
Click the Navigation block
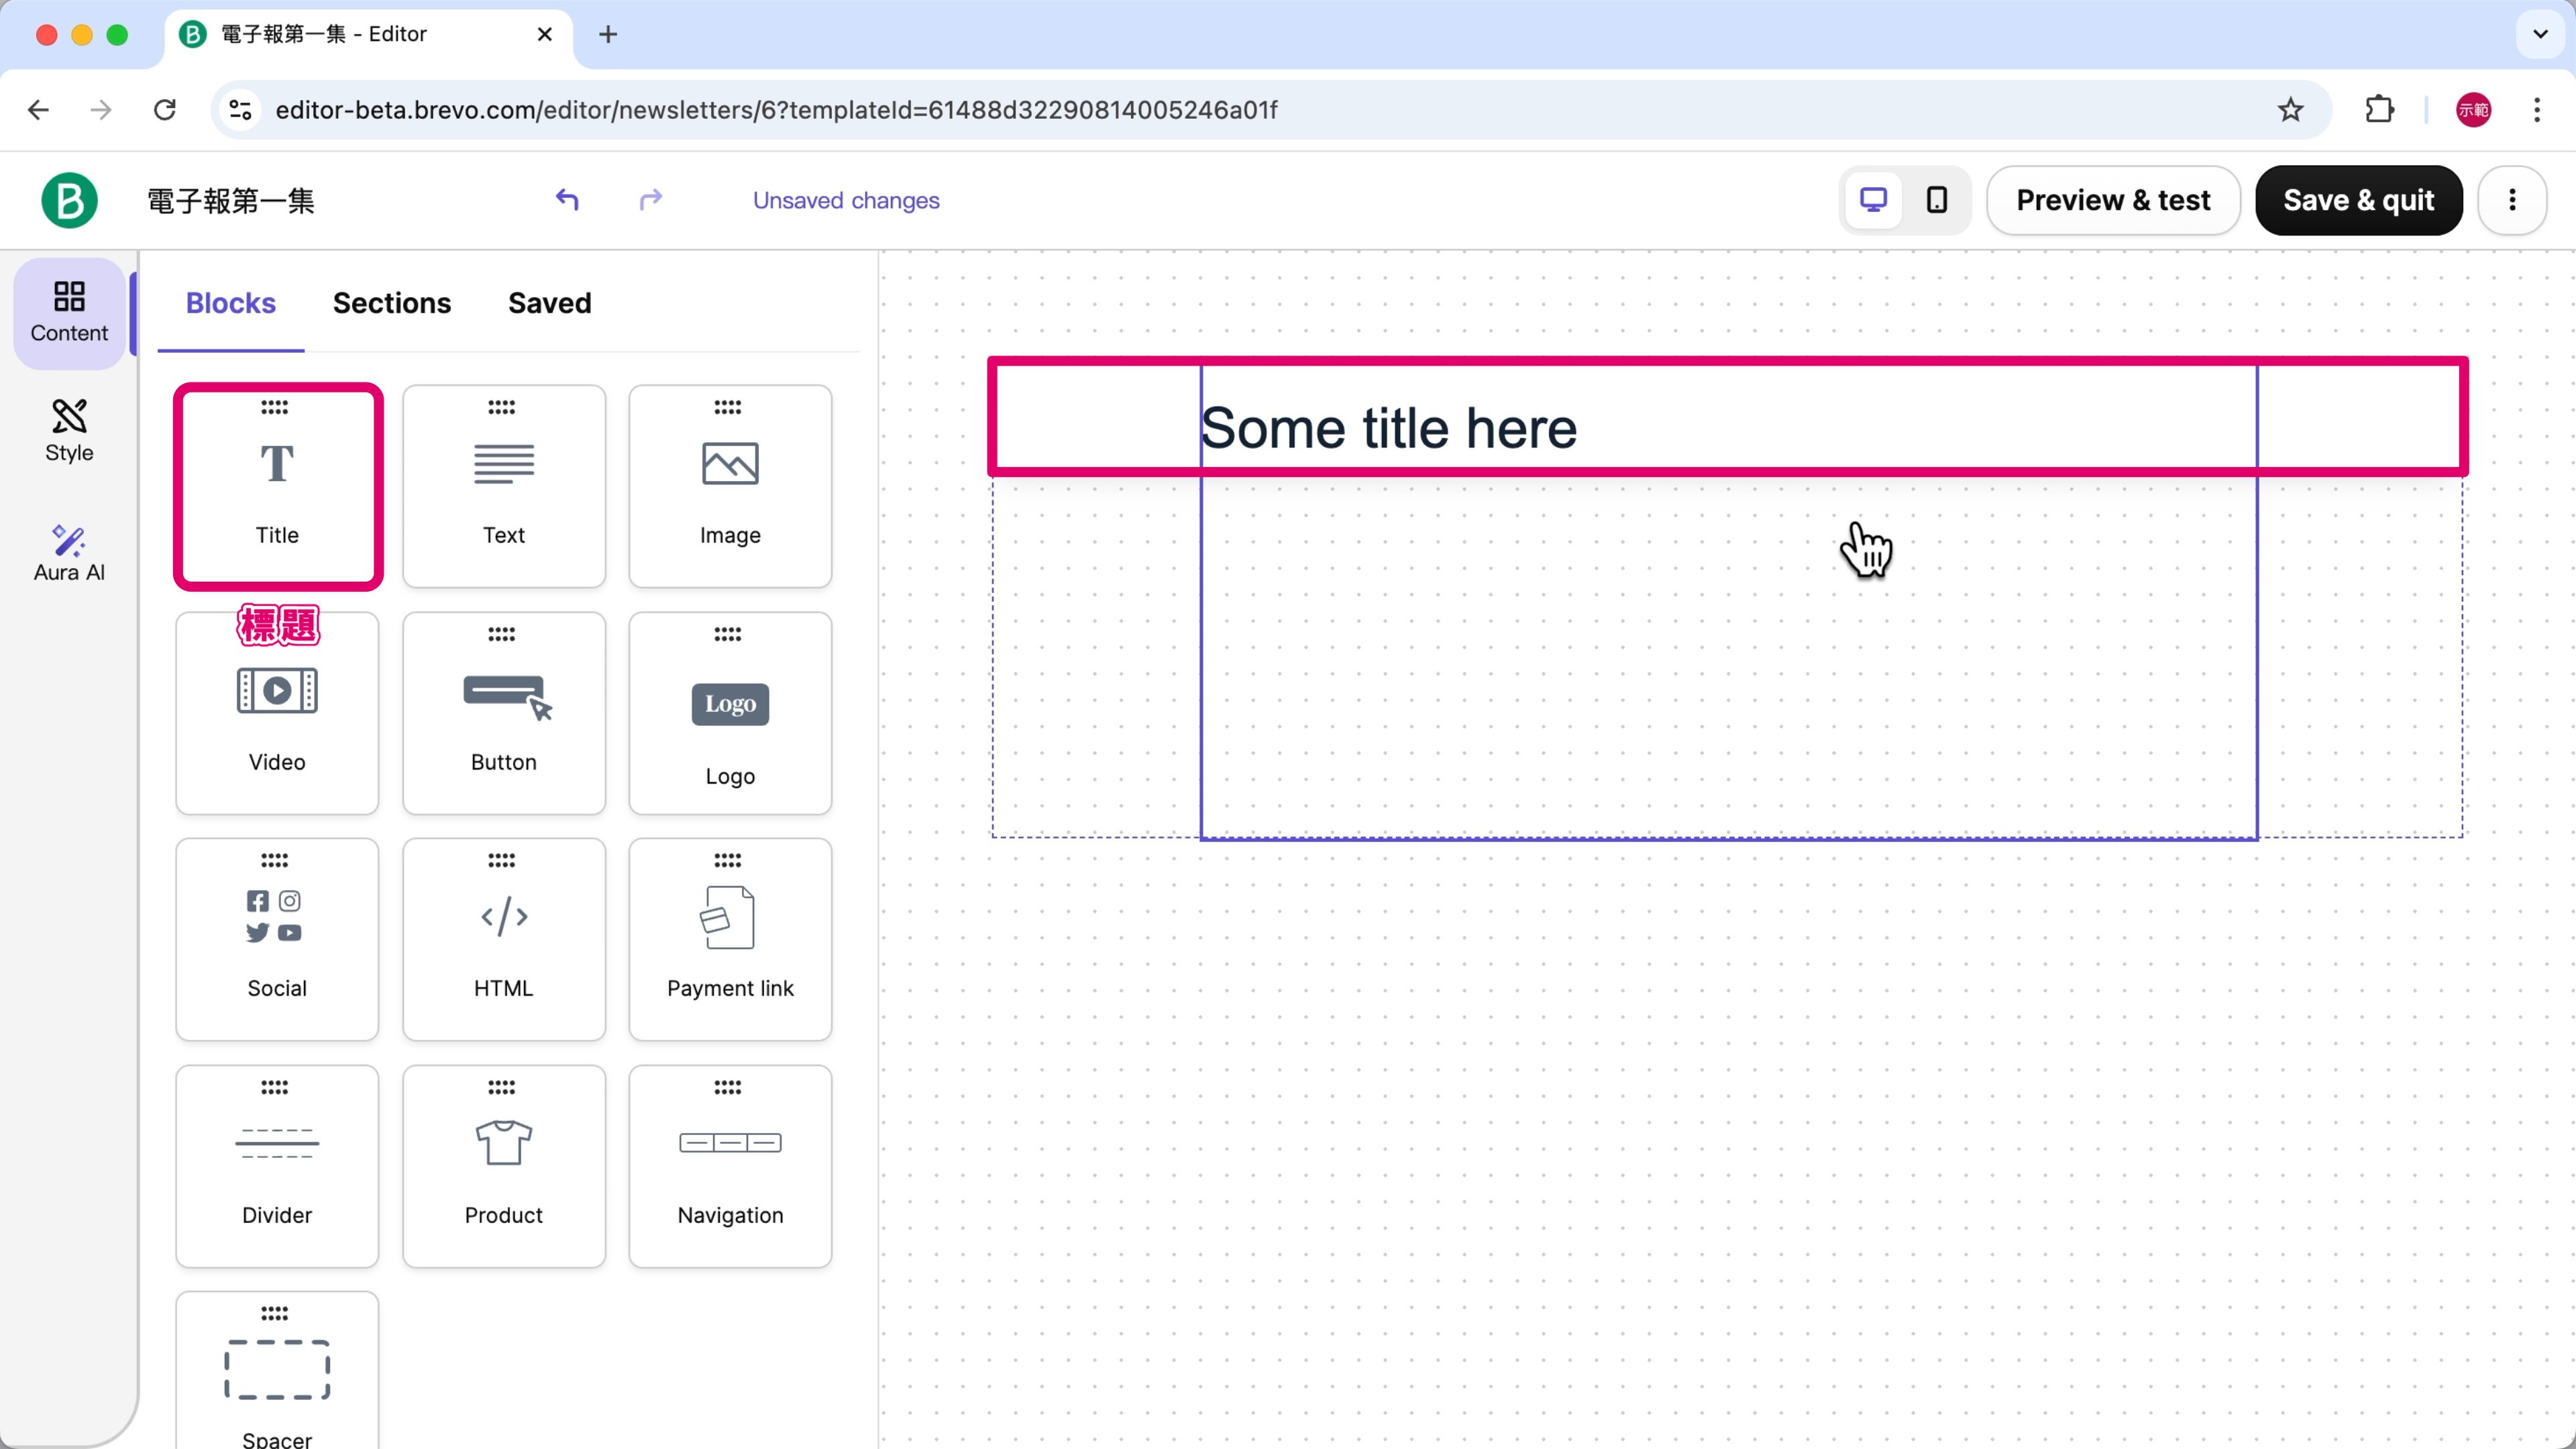(x=730, y=1165)
